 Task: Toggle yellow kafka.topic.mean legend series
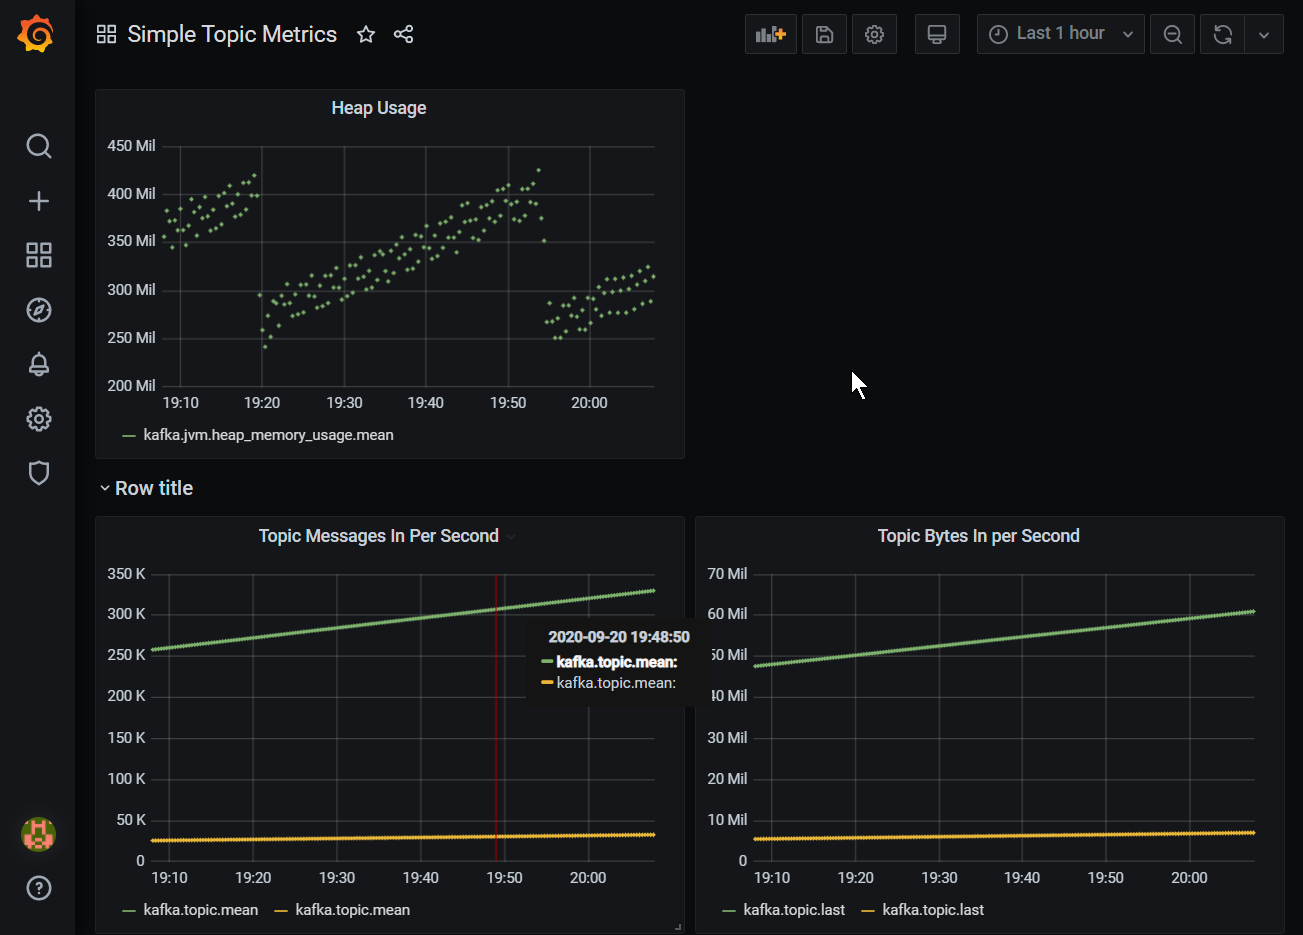click(x=352, y=910)
